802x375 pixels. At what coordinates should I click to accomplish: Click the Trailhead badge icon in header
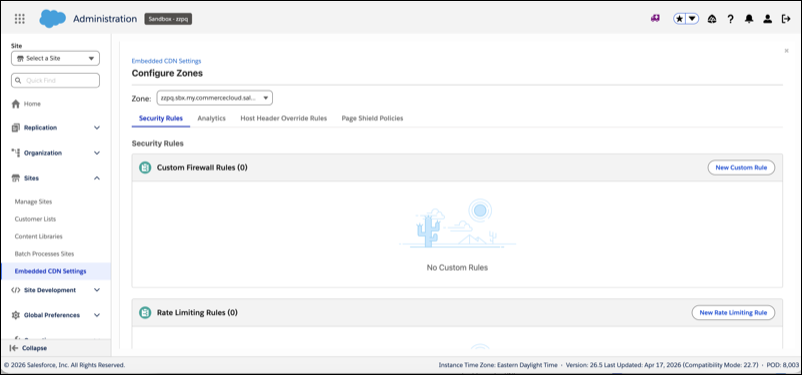click(712, 19)
